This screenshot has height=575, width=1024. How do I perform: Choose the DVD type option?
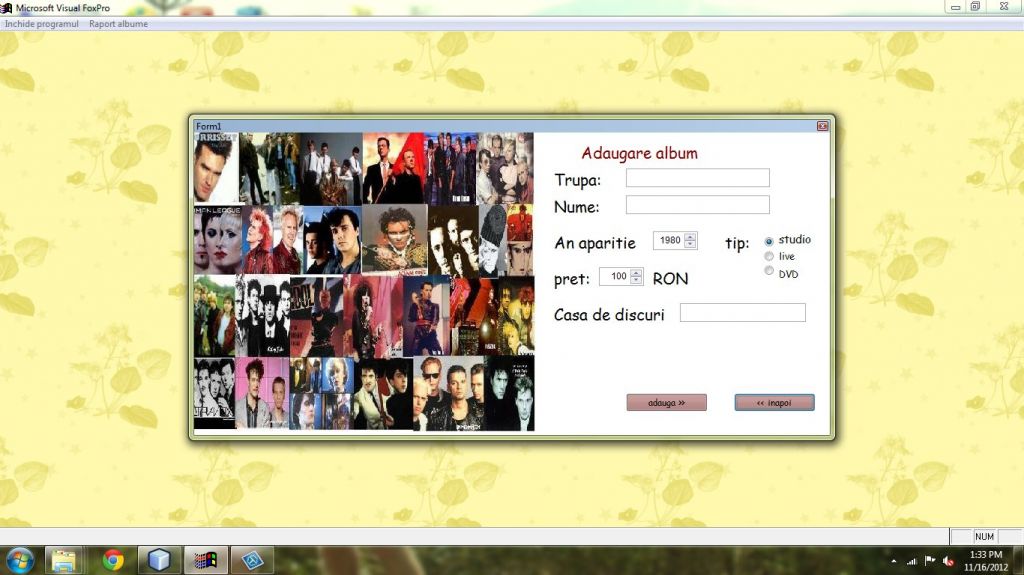[769, 271]
